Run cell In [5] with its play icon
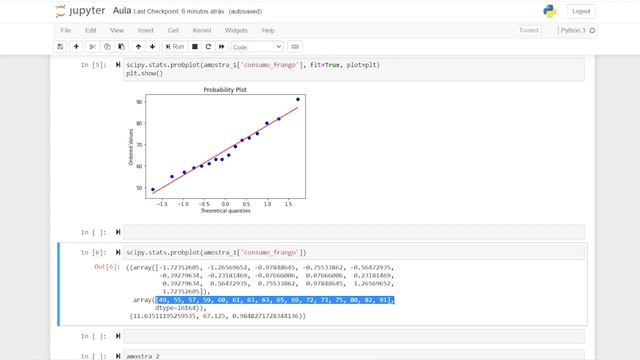Screen dimensions: 640x360 pos(118,64)
